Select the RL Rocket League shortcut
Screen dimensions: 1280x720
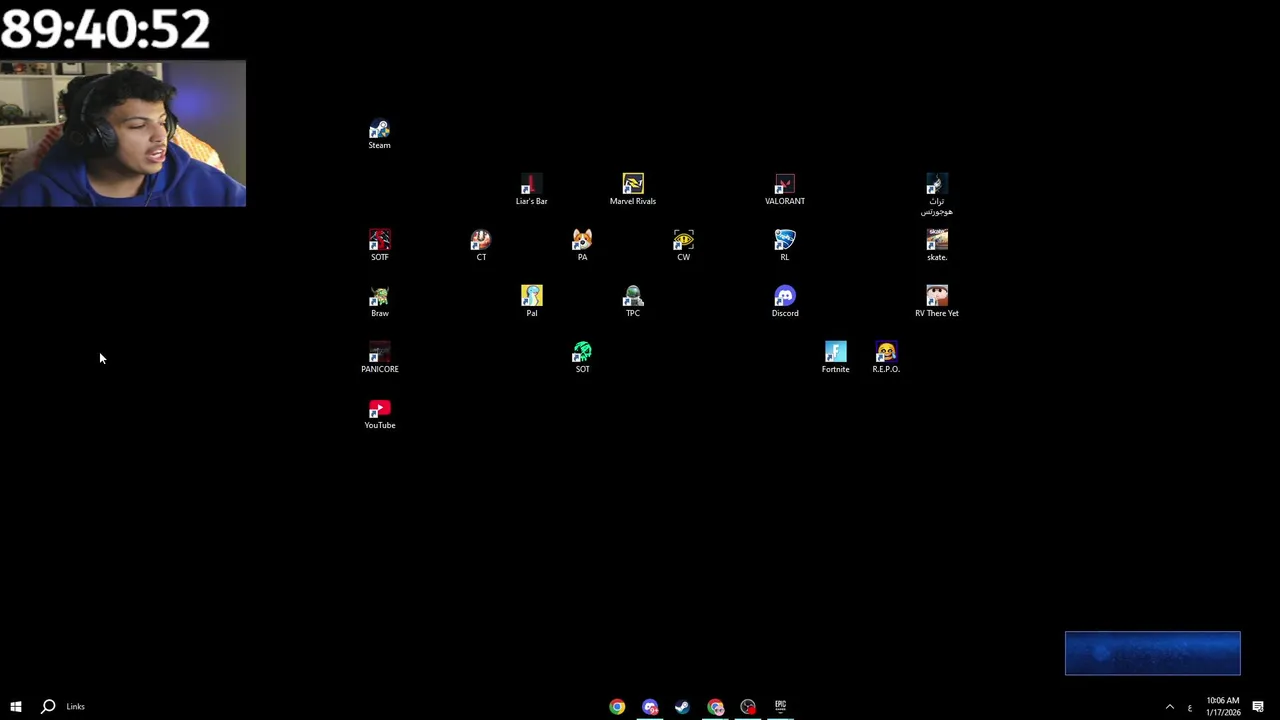(785, 246)
